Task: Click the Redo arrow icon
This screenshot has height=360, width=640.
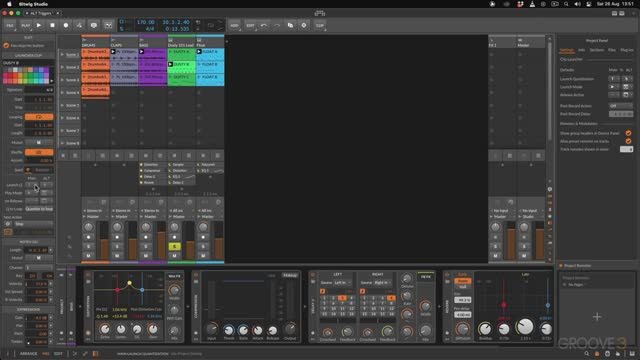Action: (x=277, y=25)
